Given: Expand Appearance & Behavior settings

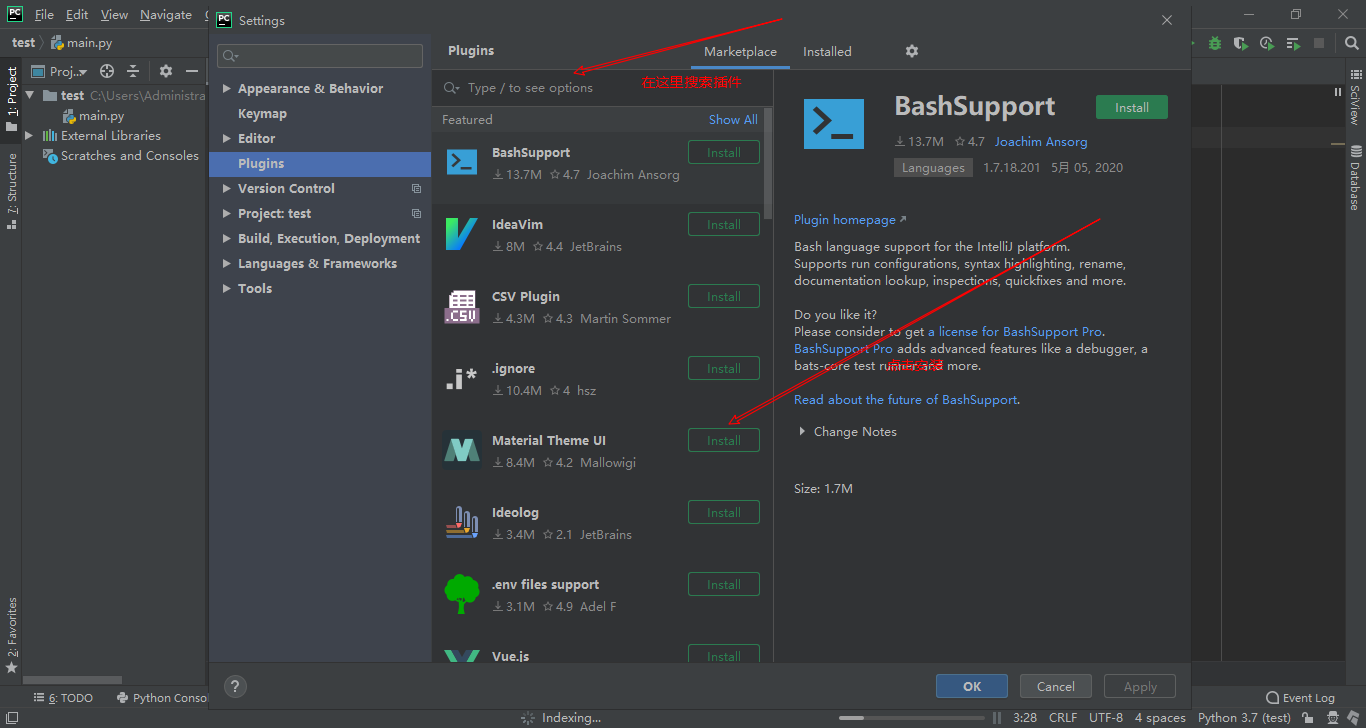Looking at the screenshot, I should 227,88.
